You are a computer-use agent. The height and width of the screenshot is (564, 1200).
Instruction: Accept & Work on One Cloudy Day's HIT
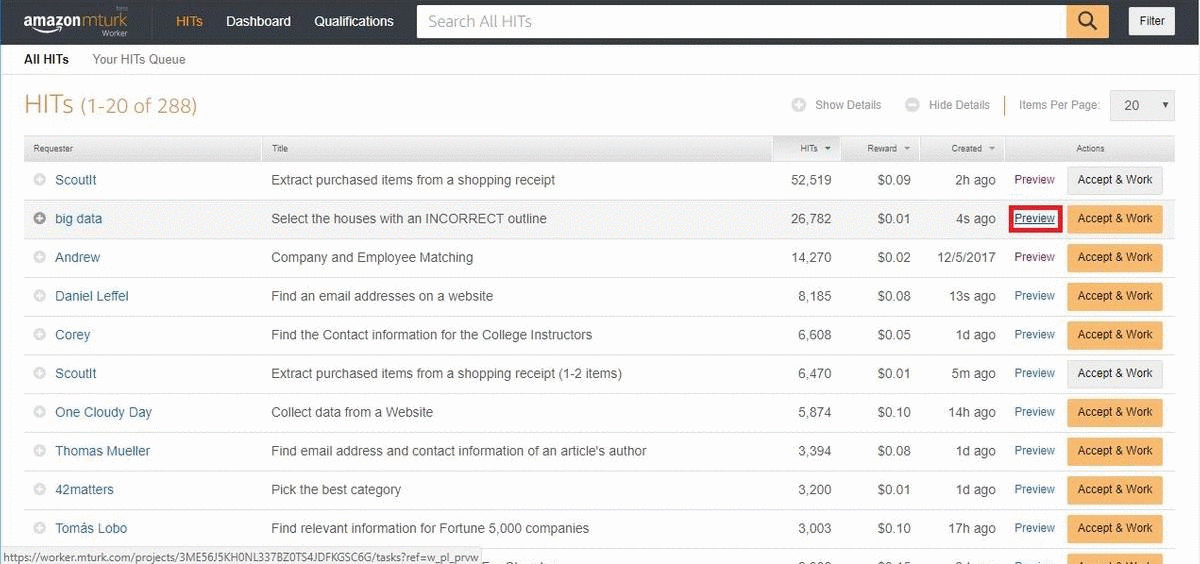tap(1115, 412)
